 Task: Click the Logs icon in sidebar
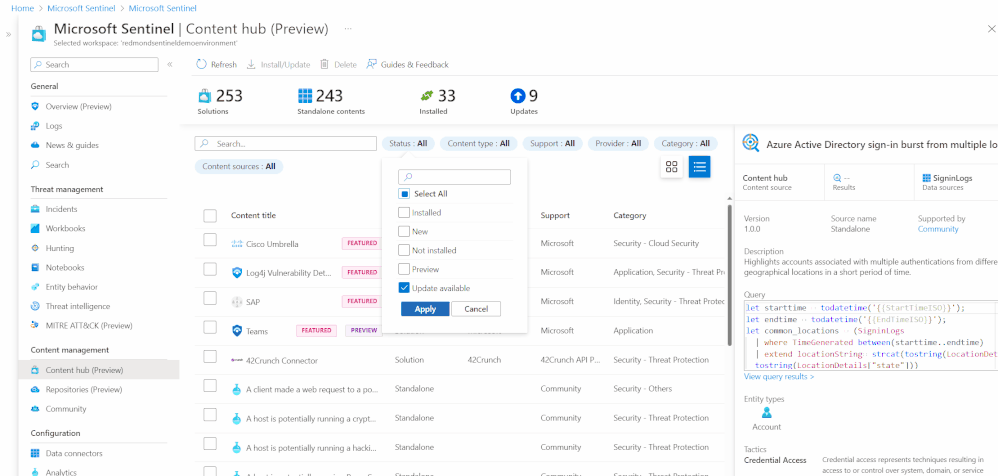click(x=35, y=126)
